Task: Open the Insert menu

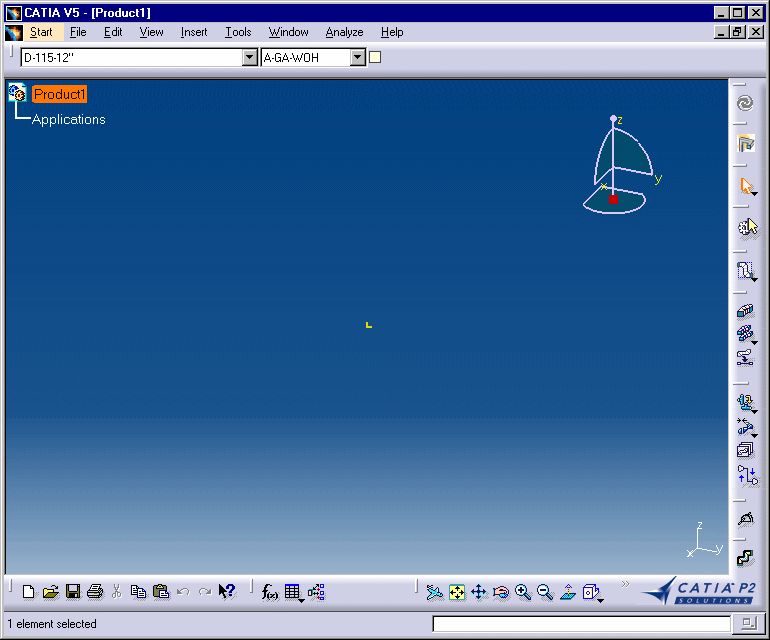Action: tap(194, 32)
